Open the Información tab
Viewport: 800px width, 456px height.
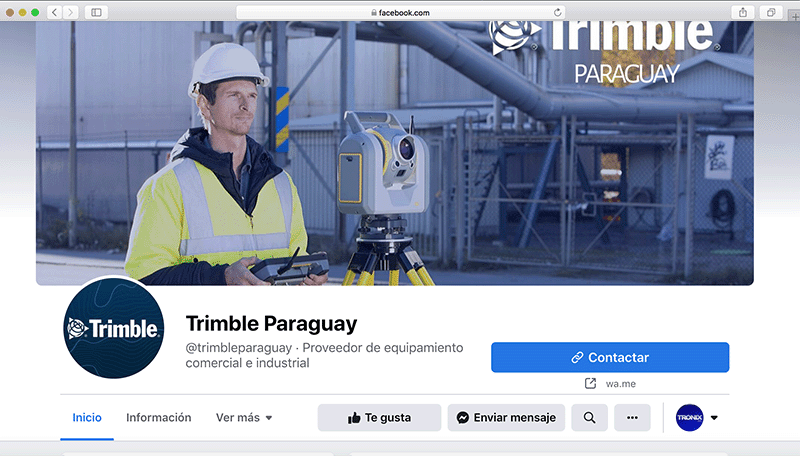click(159, 418)
